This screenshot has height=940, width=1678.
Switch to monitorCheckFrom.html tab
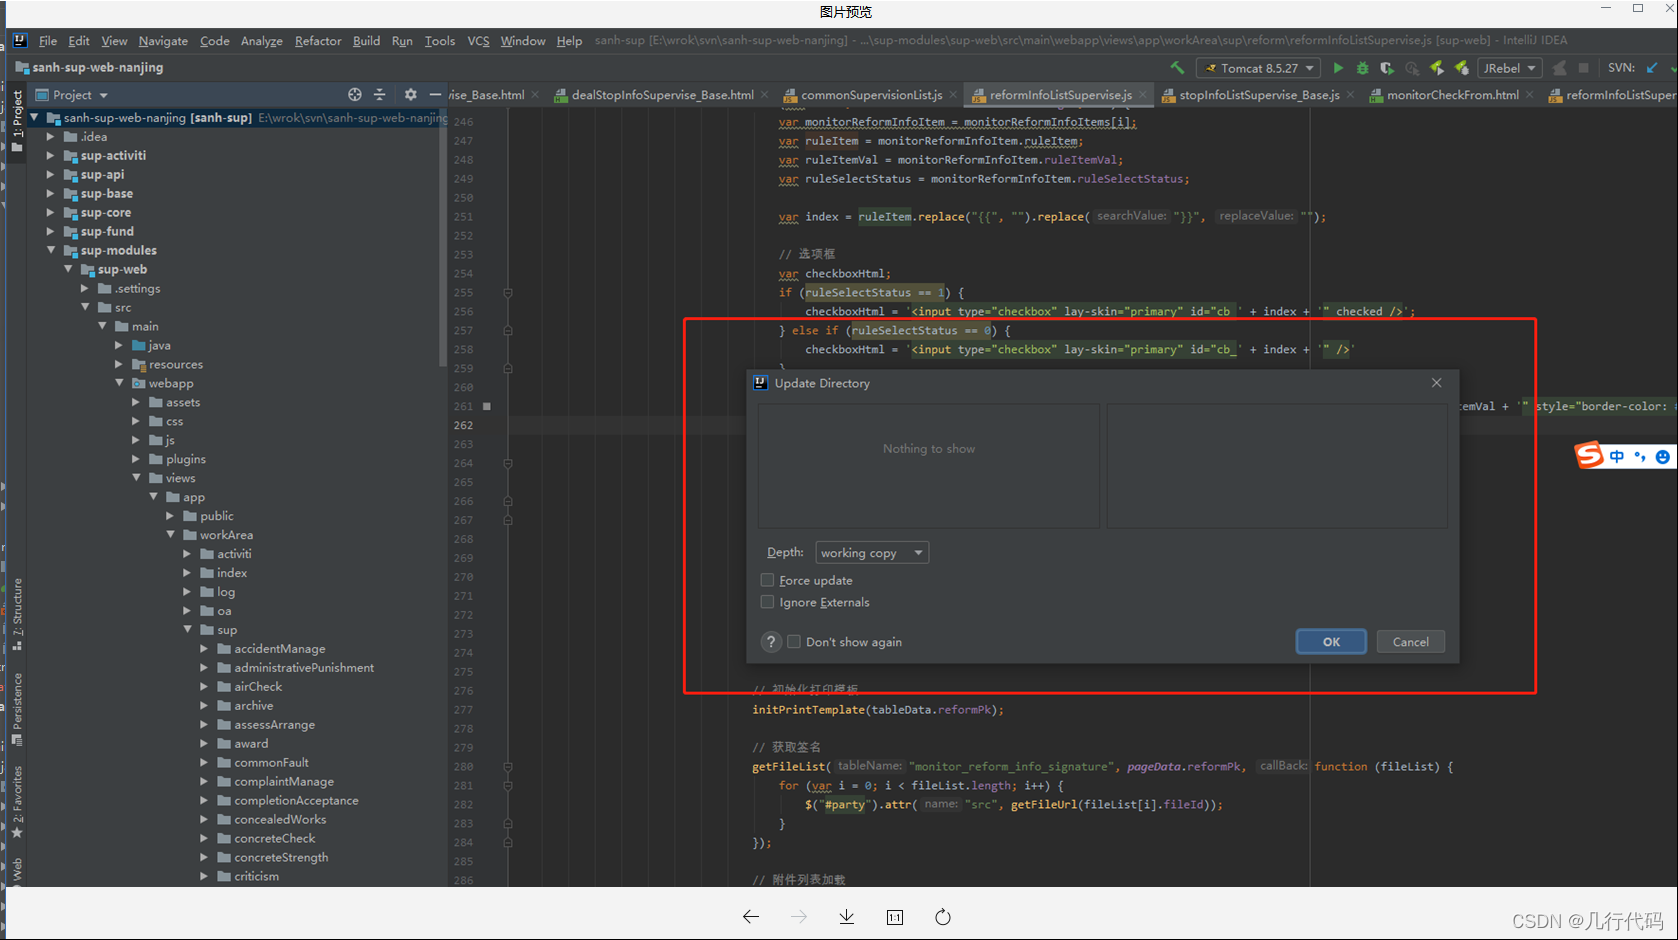(1452, 95)
